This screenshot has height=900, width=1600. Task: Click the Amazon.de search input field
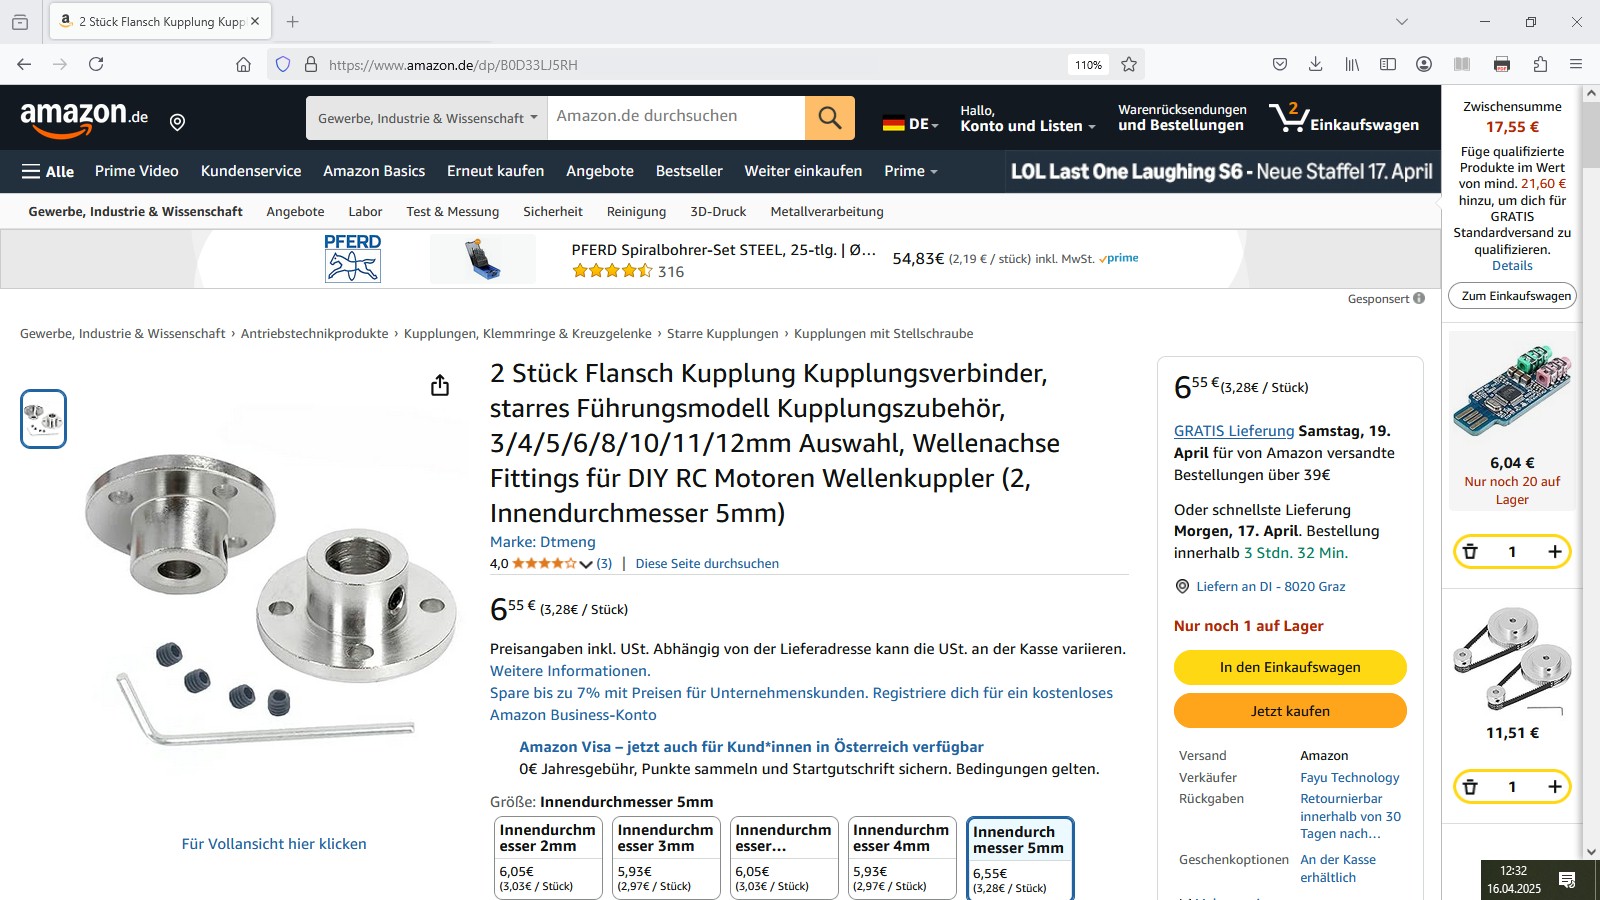click(676, 118)
